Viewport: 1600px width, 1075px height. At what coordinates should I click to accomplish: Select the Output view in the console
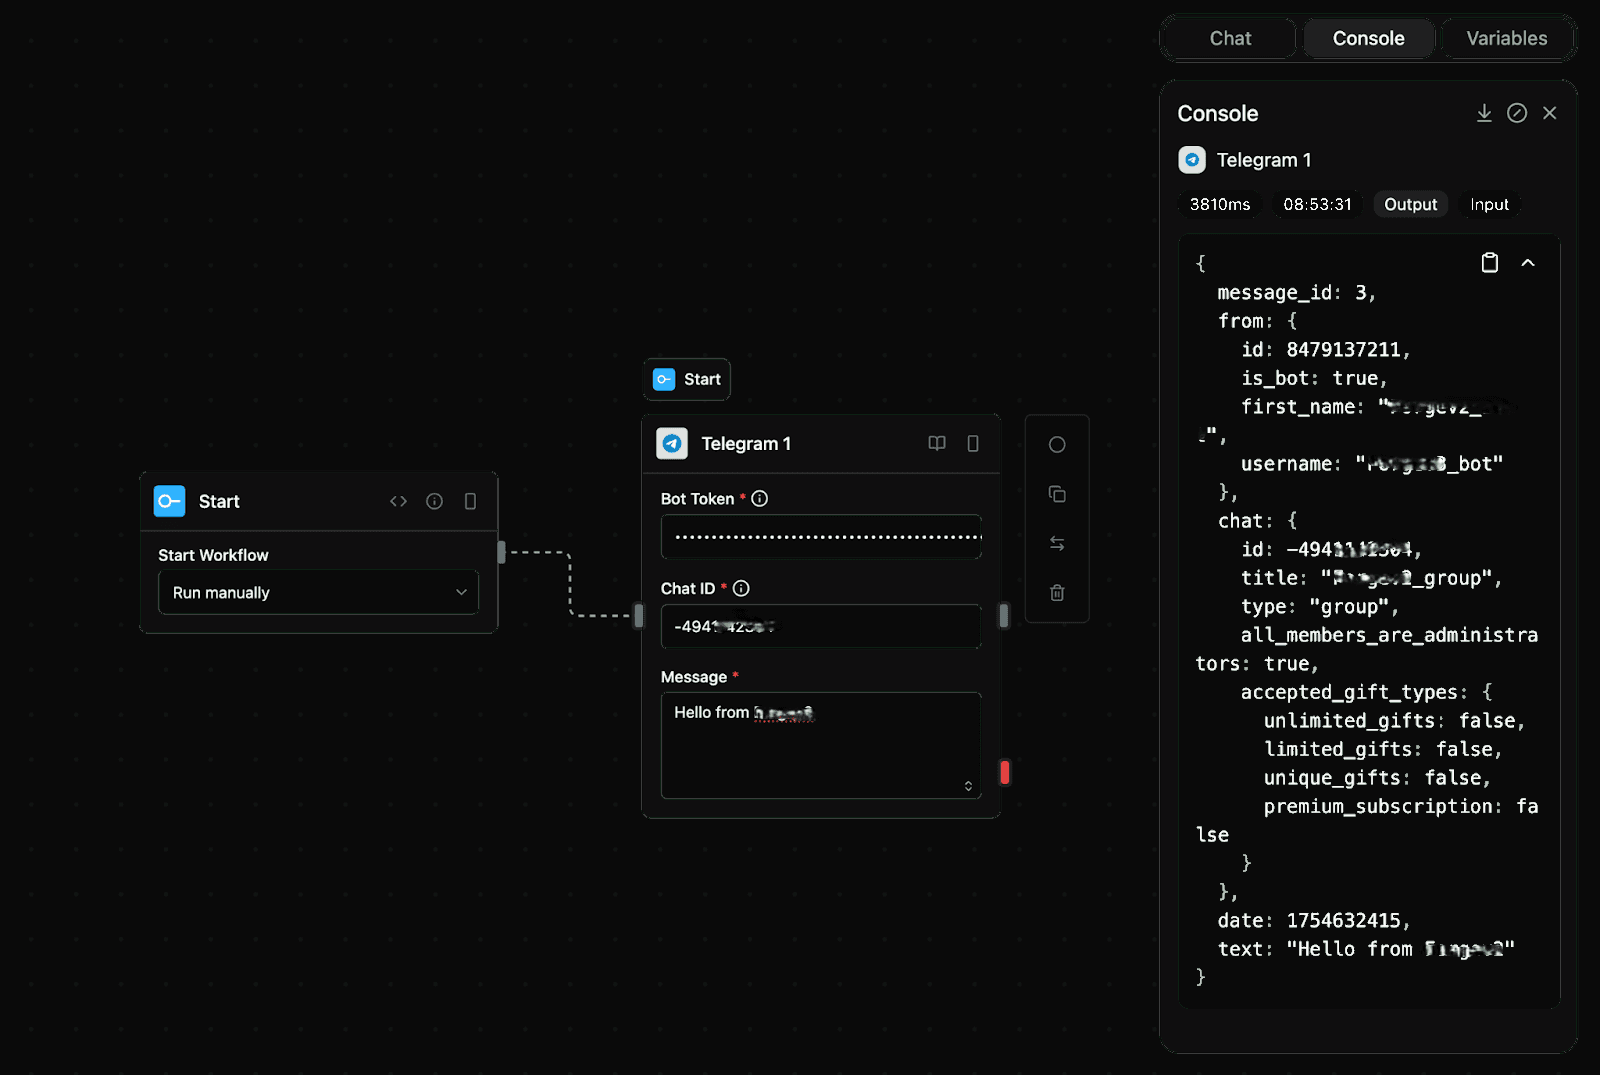click(x=1410, y=204)
